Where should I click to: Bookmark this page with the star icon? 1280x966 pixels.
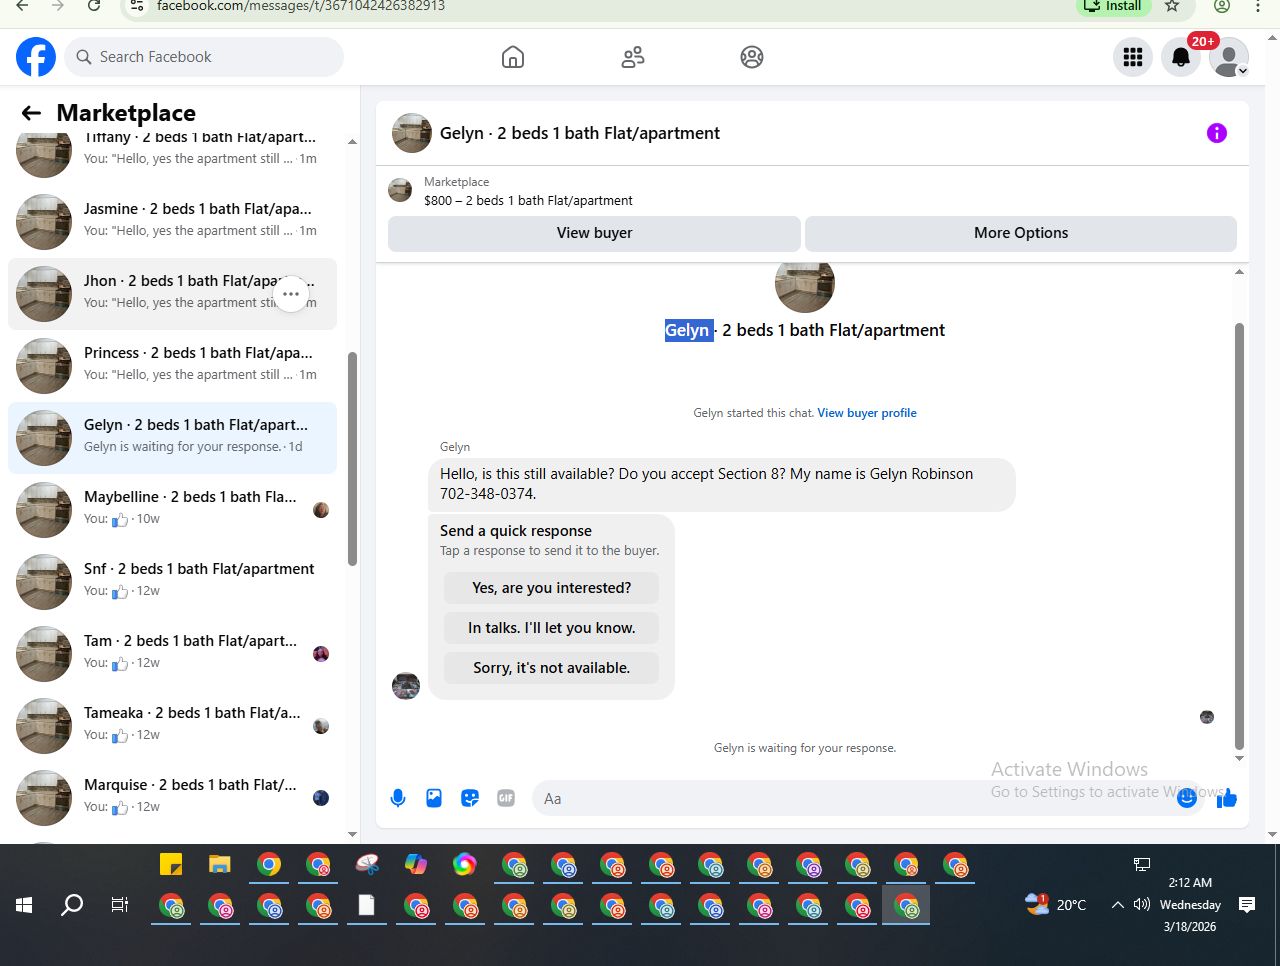pos(1172,6)
